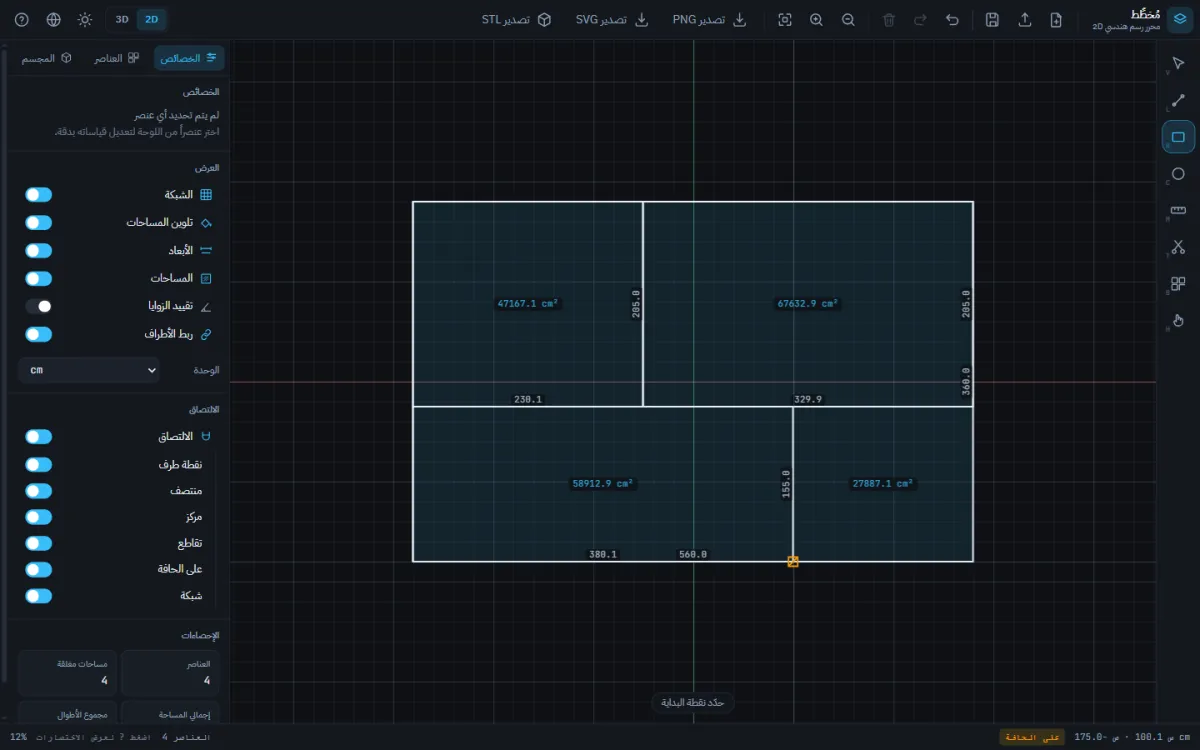The image size is (1200, 750).
Task: Click the تصدير SVG export button
Action: (x=612, y=20)
